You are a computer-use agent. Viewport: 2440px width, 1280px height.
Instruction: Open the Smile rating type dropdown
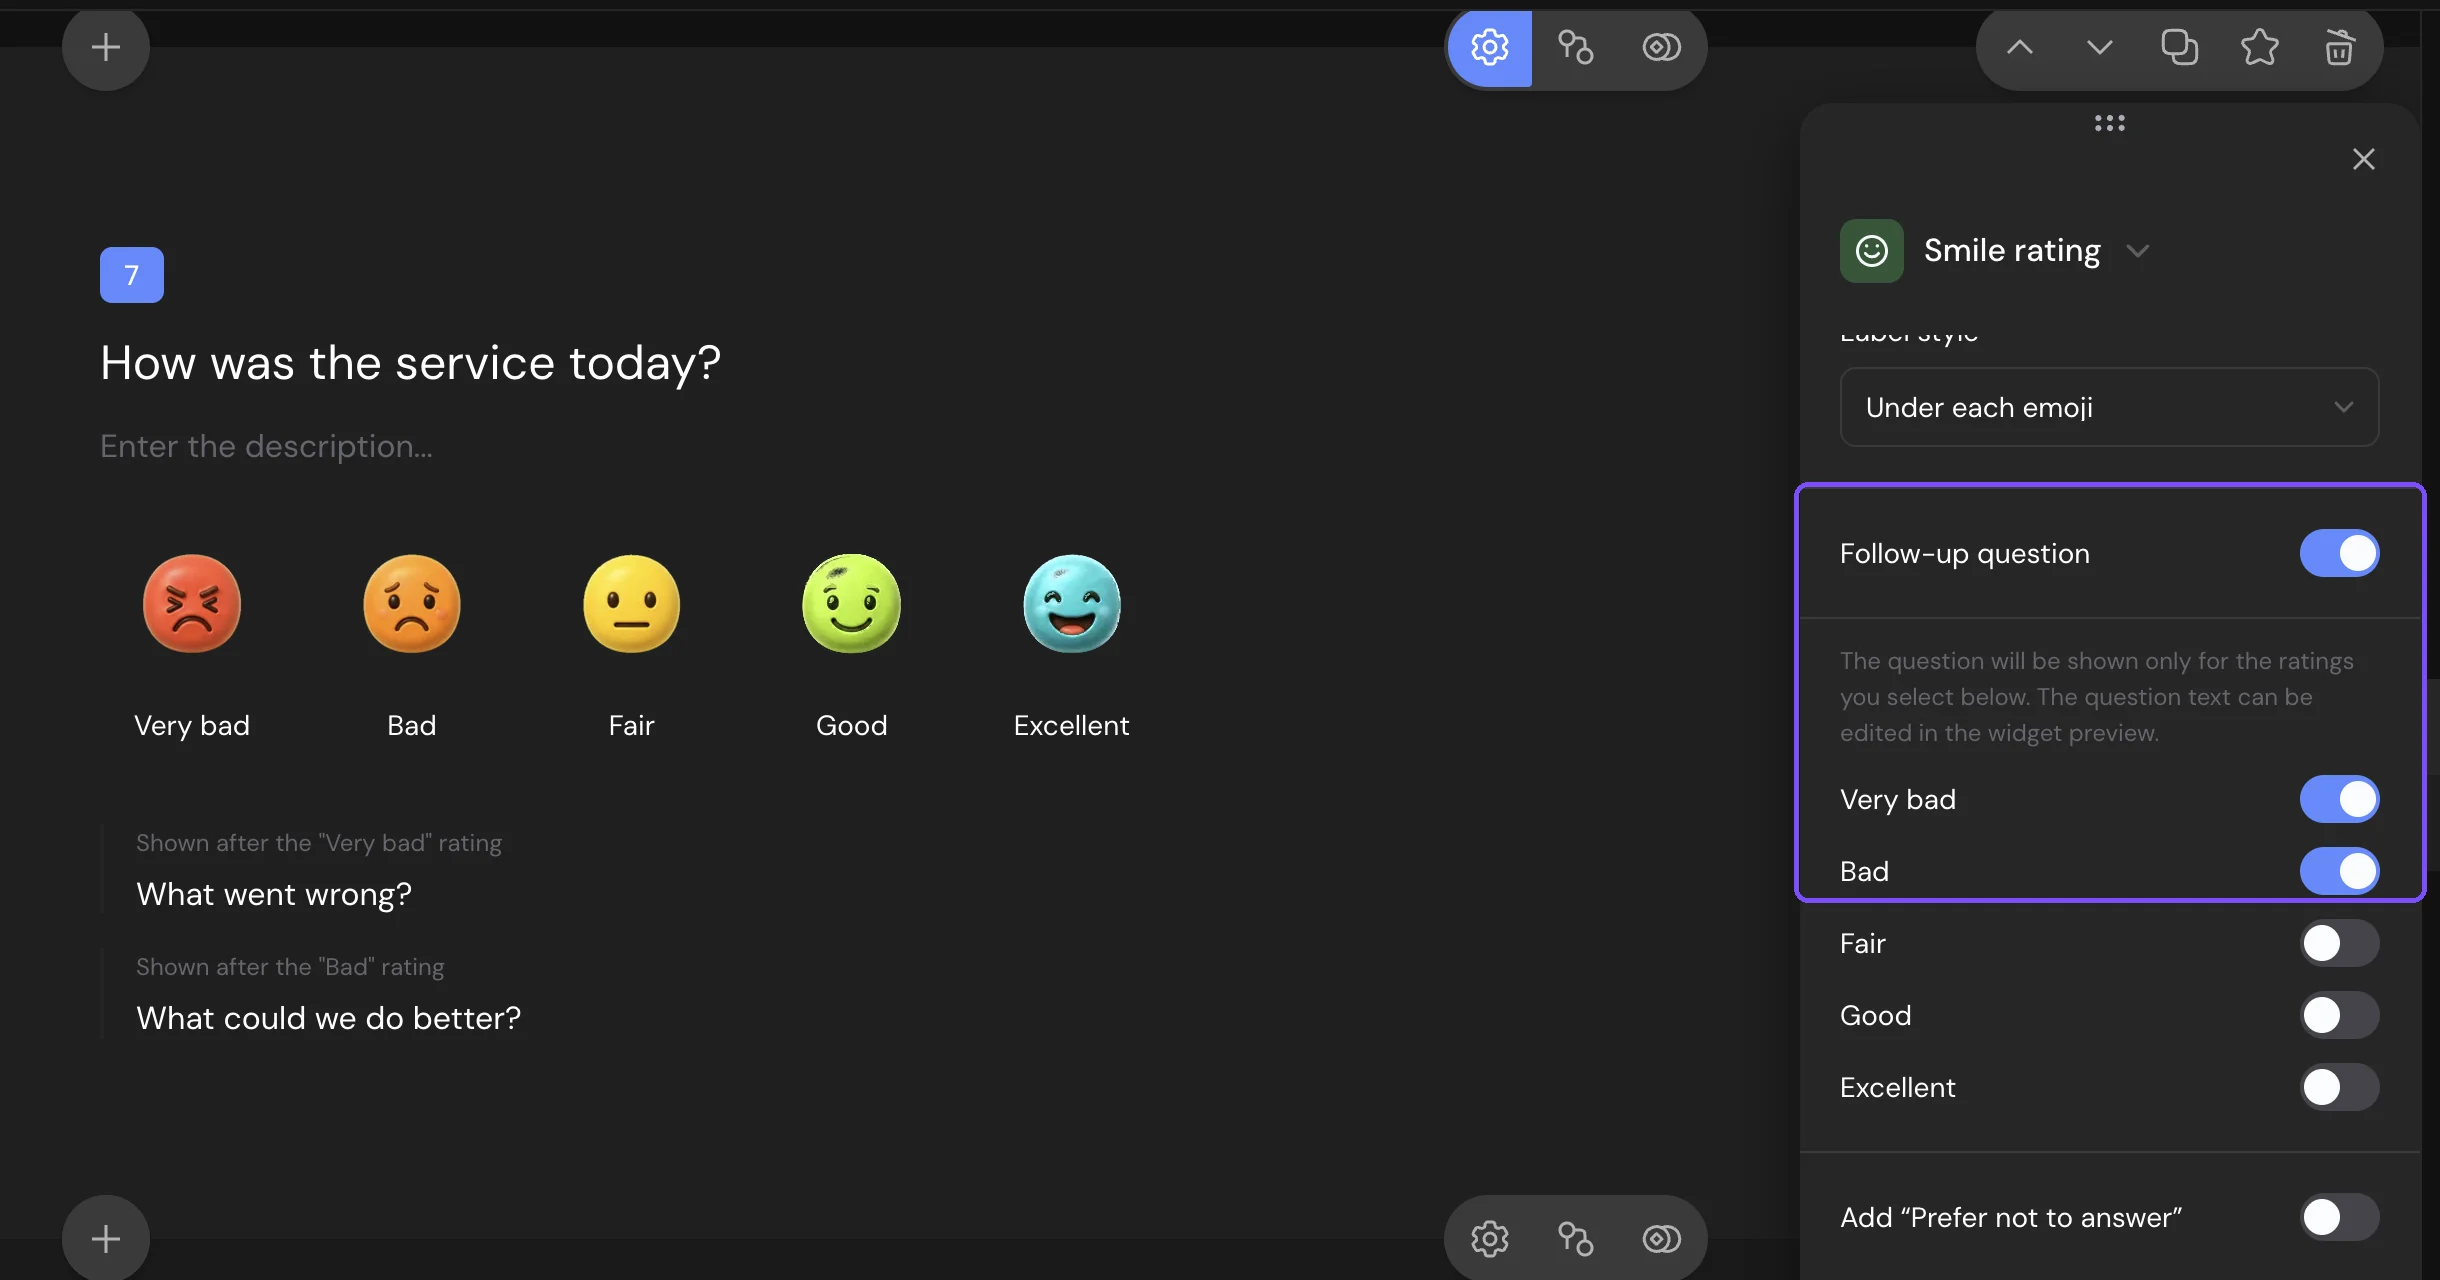click(x=2137, y=251)
